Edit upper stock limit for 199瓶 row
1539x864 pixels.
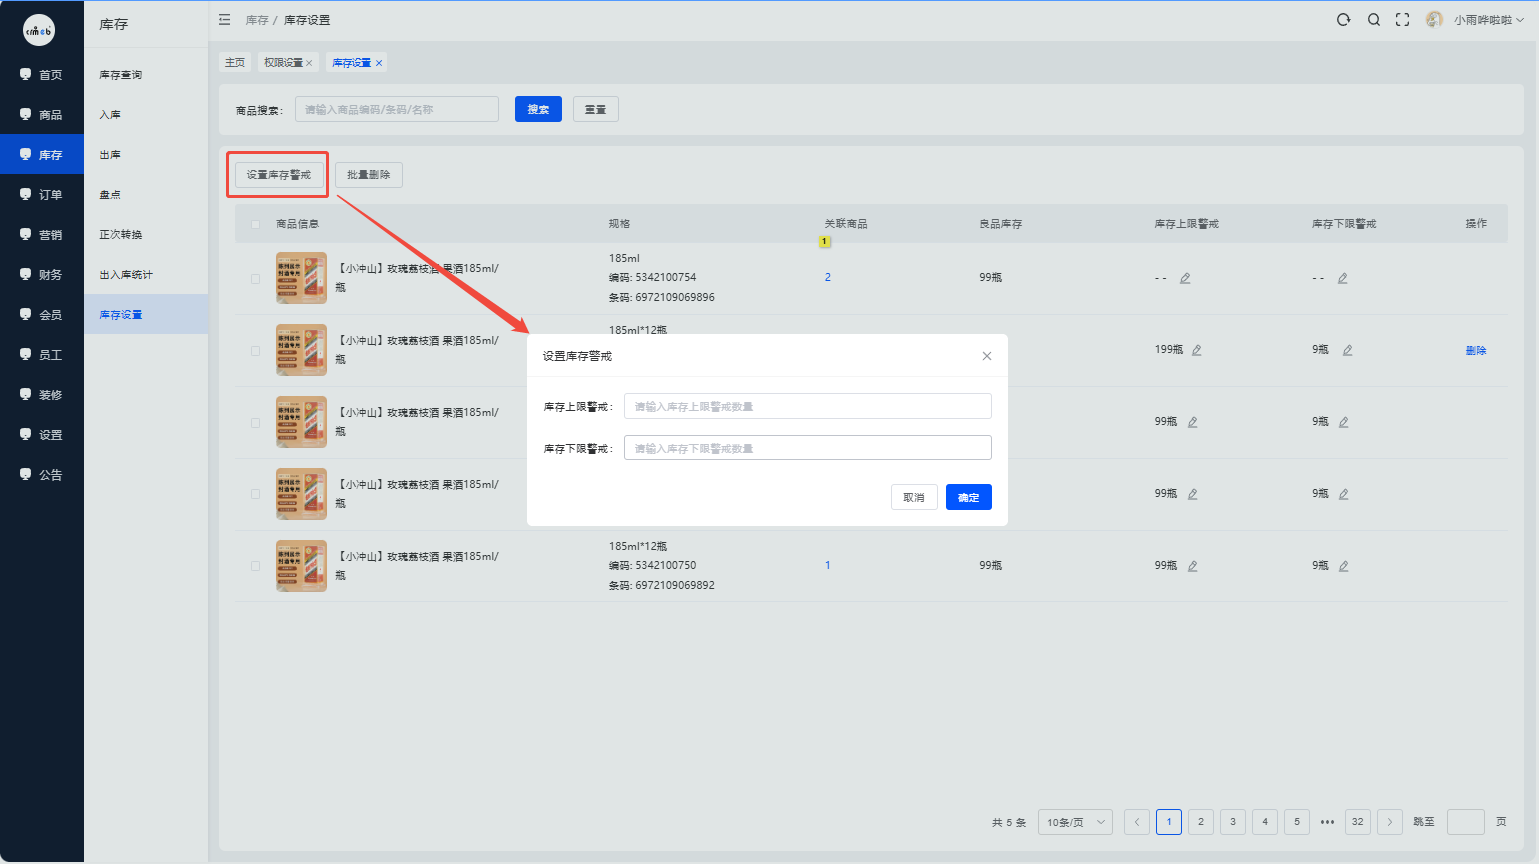1196,350
